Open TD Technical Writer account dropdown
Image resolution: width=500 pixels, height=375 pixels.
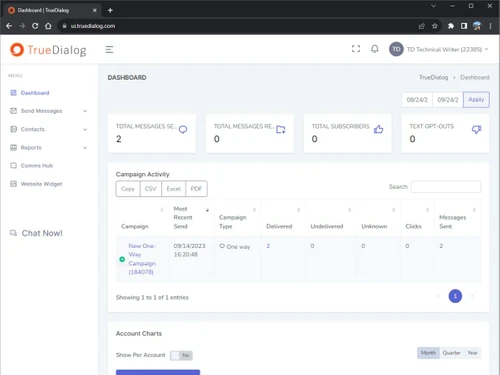pyautogui.click(x=447, y=49)
